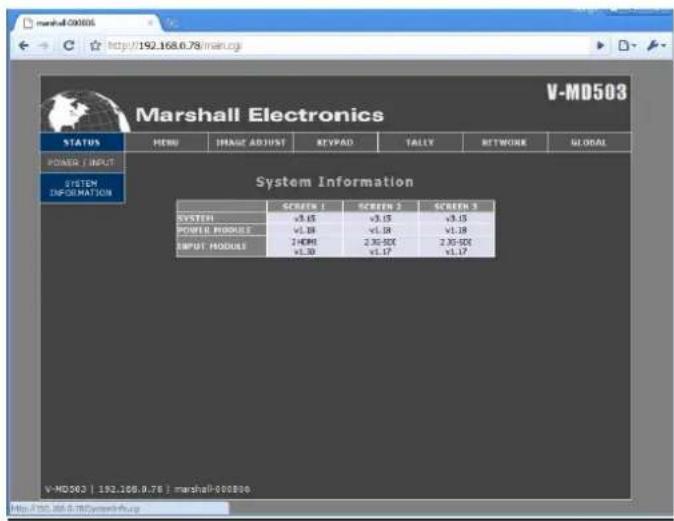Image resolution: width=674 pixels, height=521 pixels.
Task: Open the NETWORK tab
Action: tap(505, 142)
